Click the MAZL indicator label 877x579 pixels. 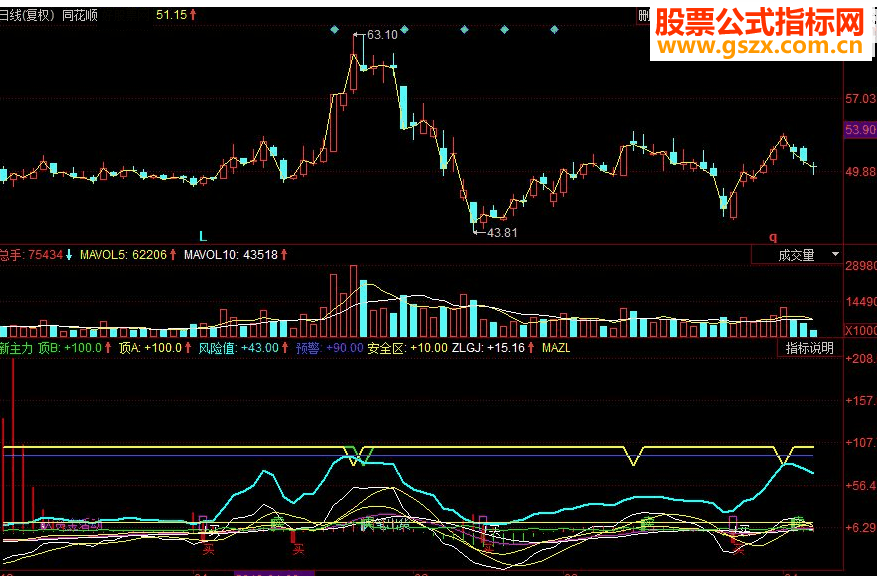[556, 348]
